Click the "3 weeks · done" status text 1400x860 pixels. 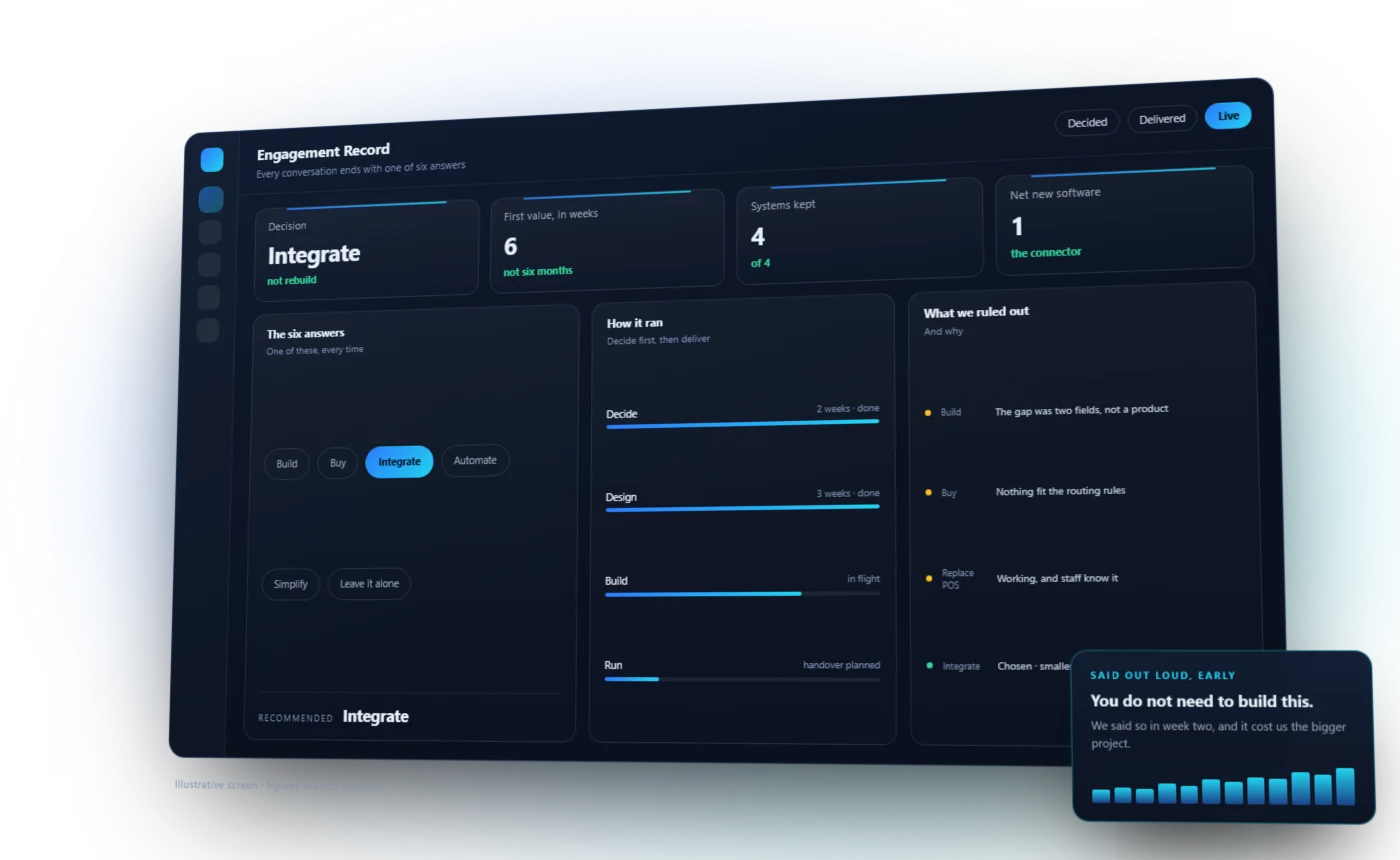[x=848, y=493]
